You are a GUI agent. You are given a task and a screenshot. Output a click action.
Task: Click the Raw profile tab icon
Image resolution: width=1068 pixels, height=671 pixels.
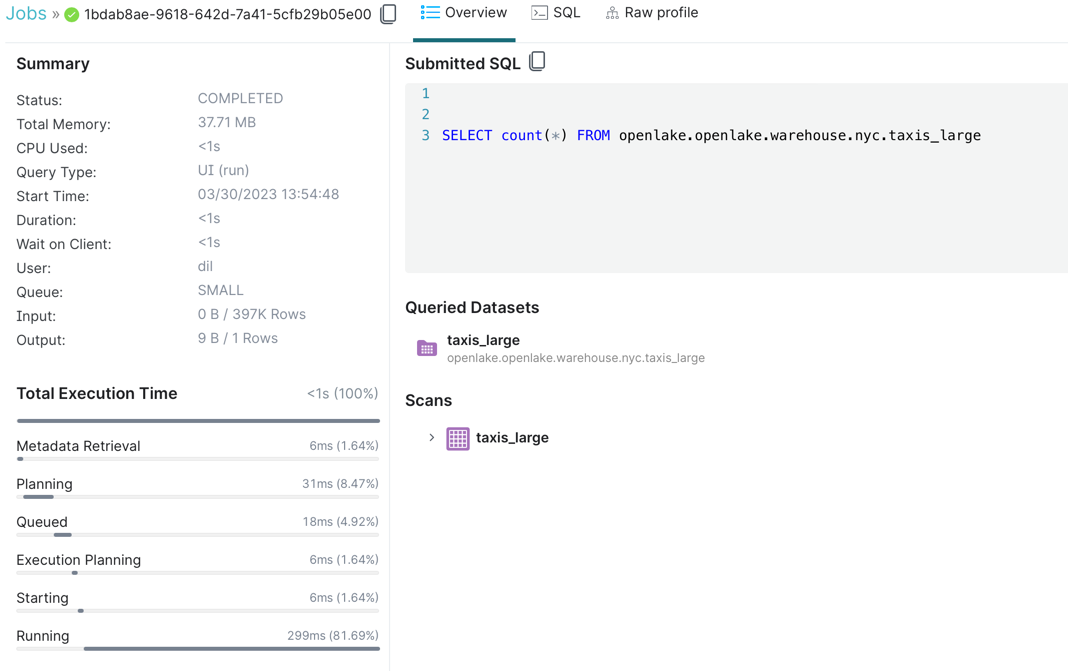coord(612,13)
